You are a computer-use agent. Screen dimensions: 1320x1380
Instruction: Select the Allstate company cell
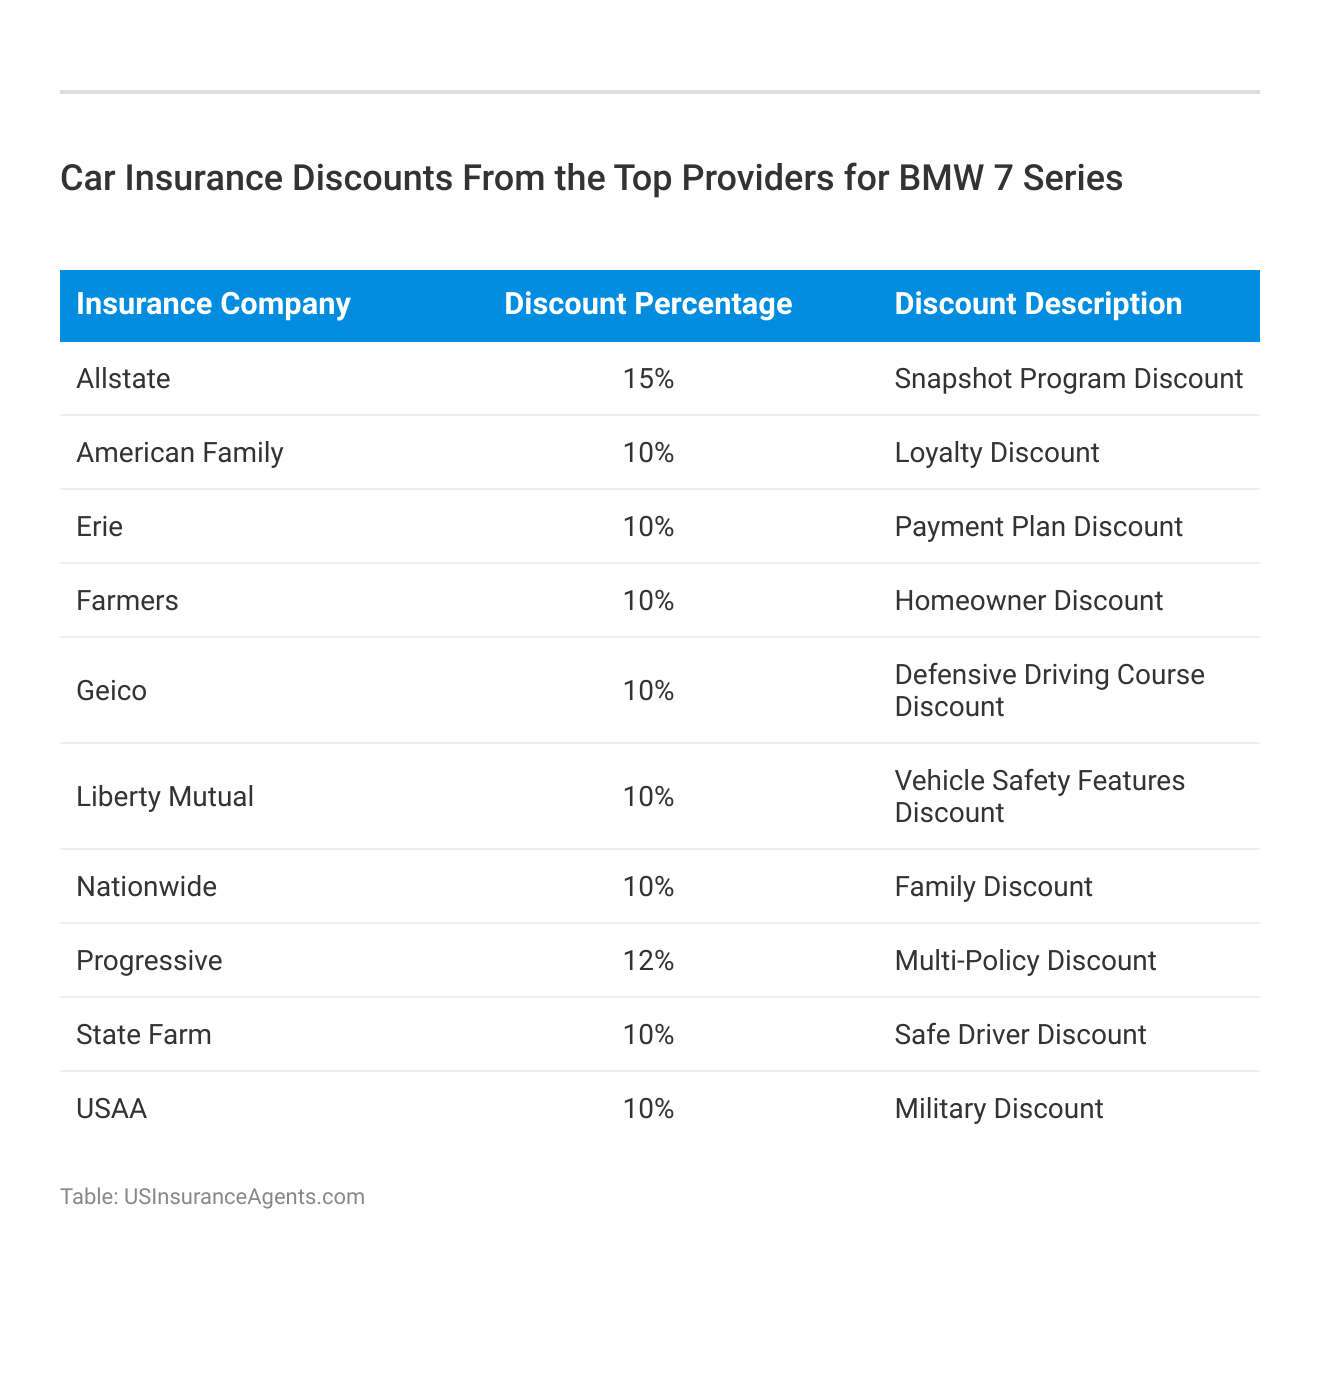tap(123, 379)
